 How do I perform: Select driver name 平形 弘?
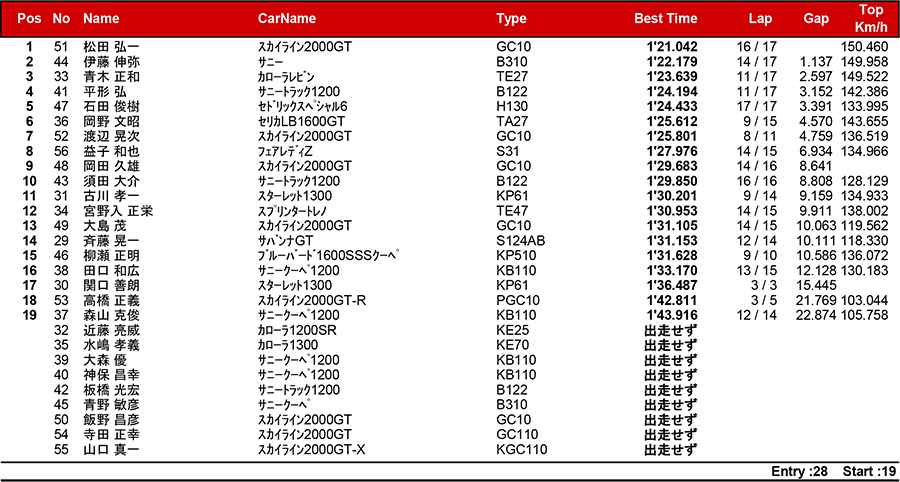[x=105, y=92]
